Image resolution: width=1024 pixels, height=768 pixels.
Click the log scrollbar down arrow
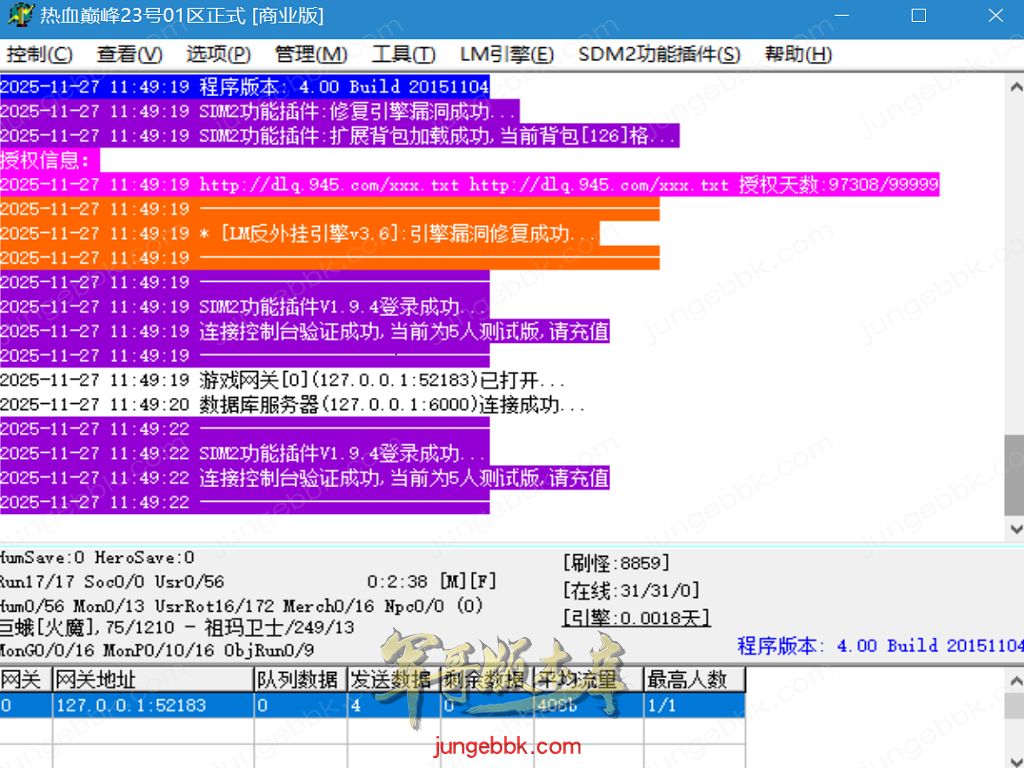tap(1014, 529)
